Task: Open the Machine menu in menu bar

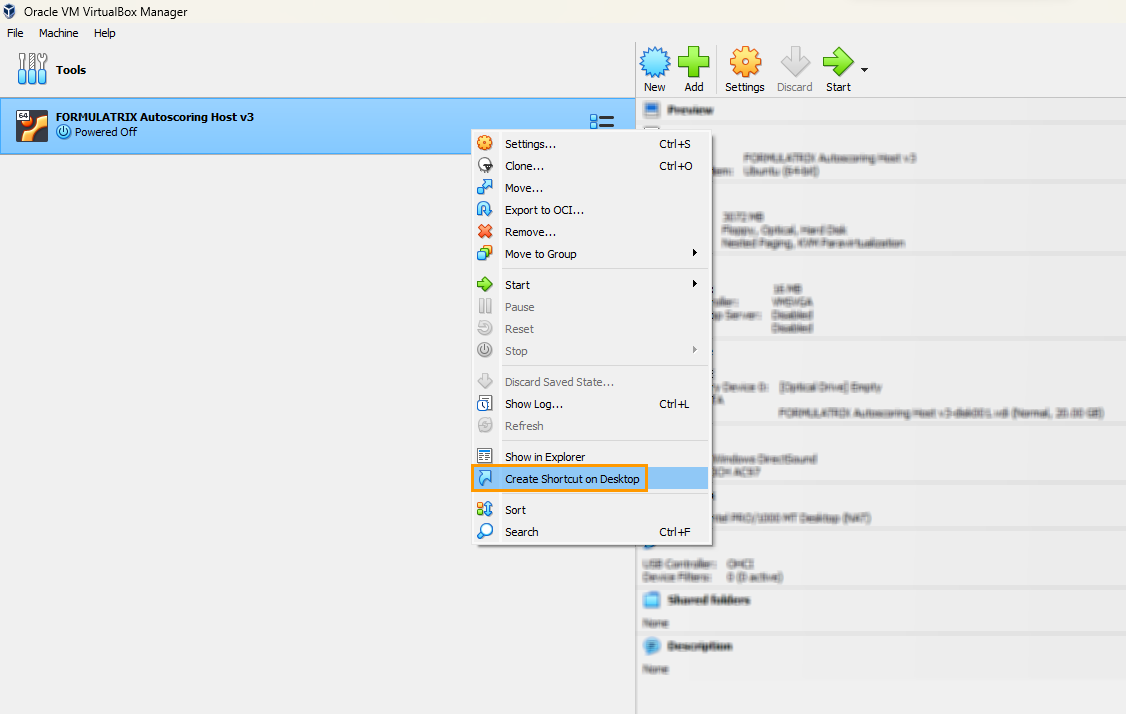Action: pyautogui.click(x=58, y=33)
